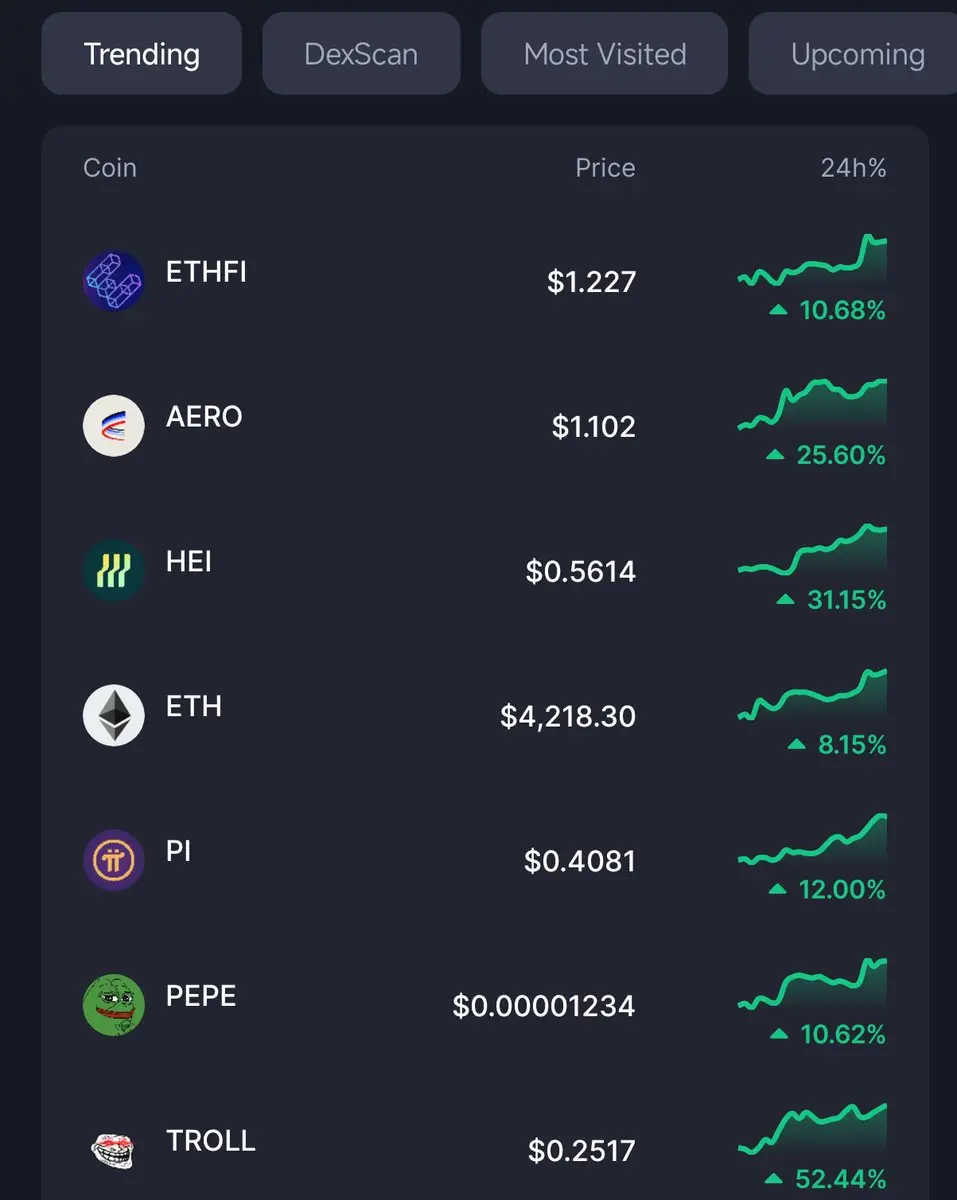
Task: Select the TROLL face icon
Action: 113,1150
